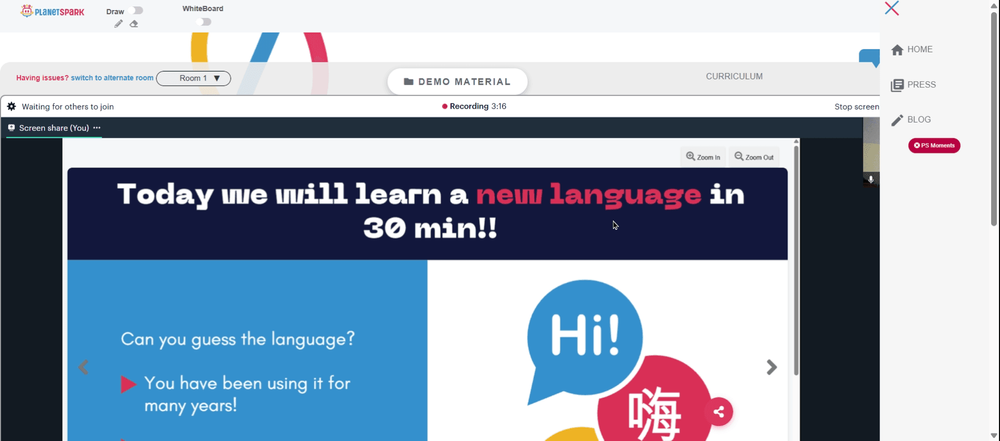Click the Zoom Out button
The image size is (1000, 441).
tap(754, 157)
